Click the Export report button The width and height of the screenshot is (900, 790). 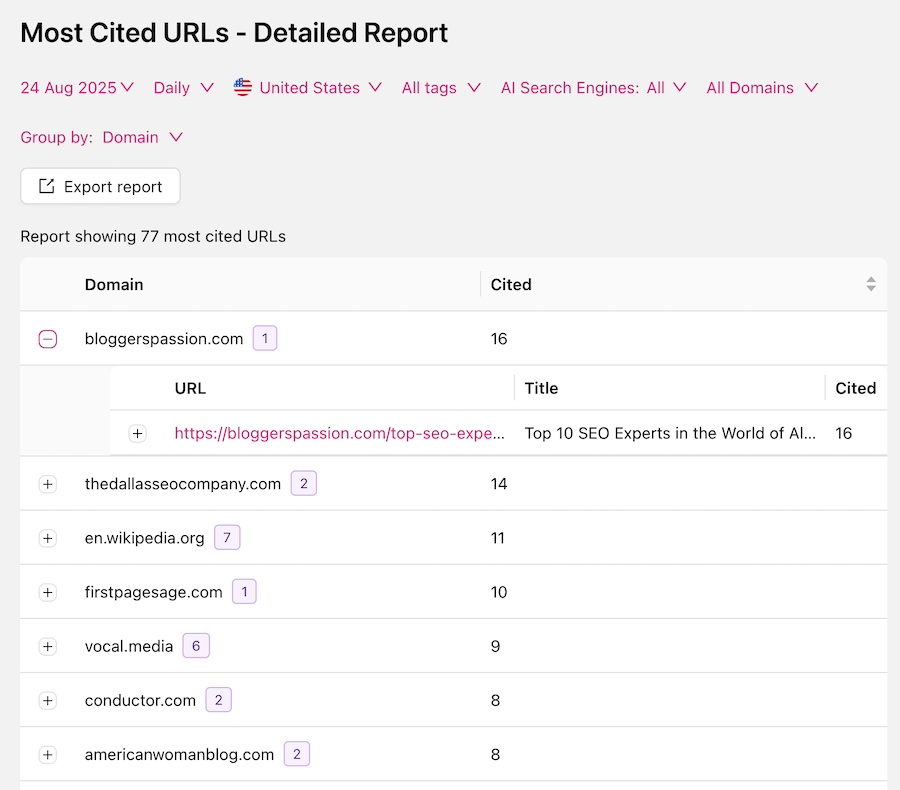[x=100, y=187]
